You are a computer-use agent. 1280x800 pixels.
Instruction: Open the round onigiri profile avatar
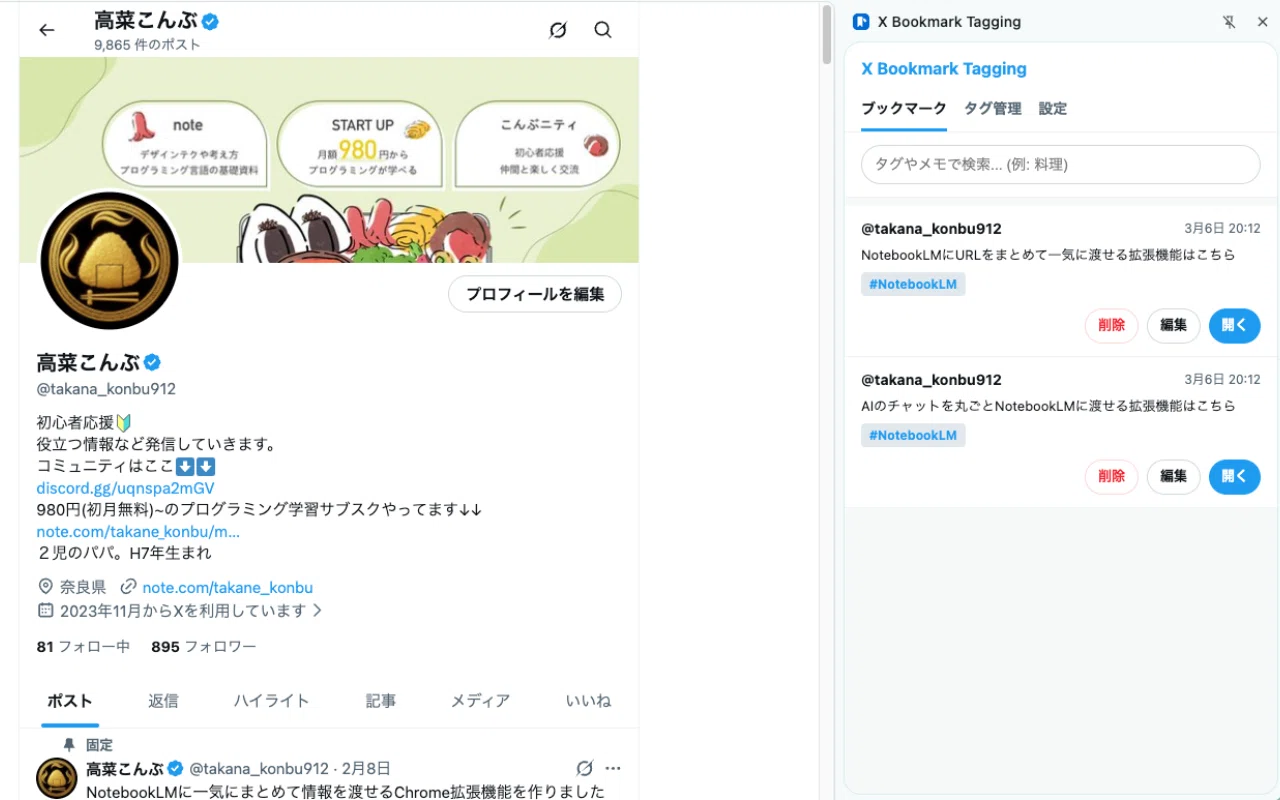point(109,261)
